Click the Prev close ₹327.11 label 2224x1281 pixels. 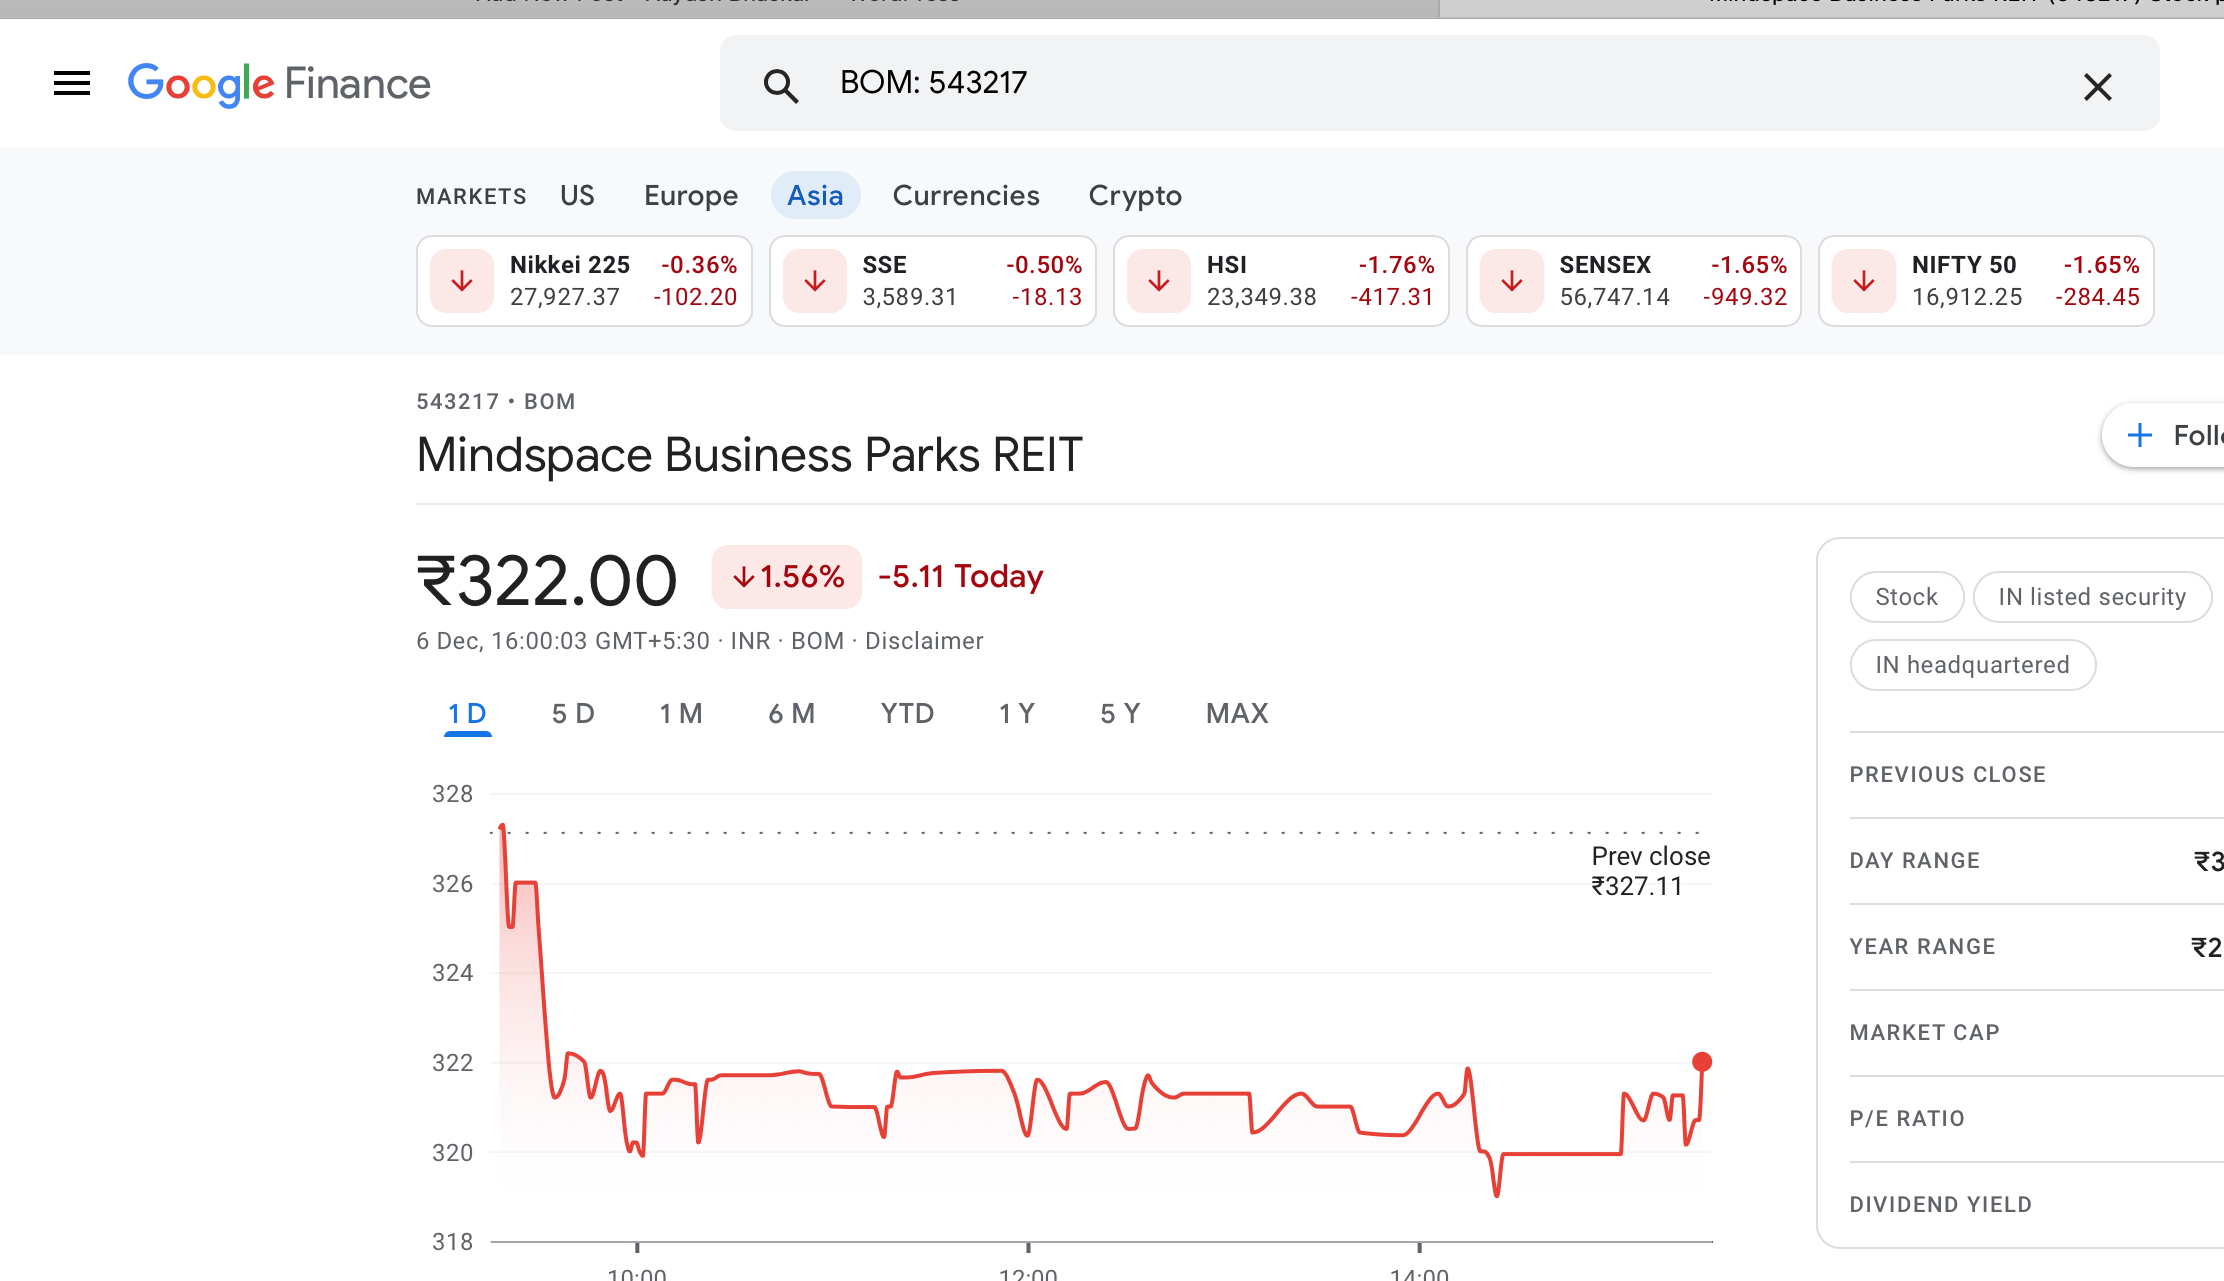coord(1650,871)
